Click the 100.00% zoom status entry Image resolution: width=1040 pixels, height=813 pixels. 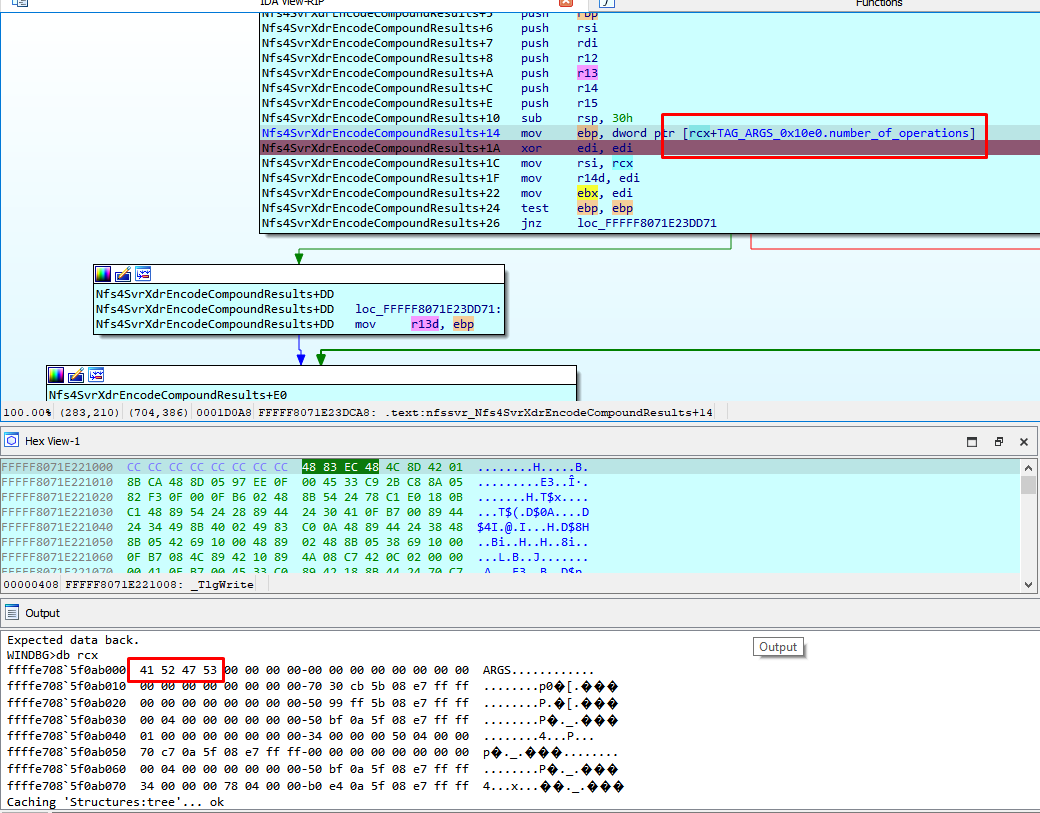(27, 412)
